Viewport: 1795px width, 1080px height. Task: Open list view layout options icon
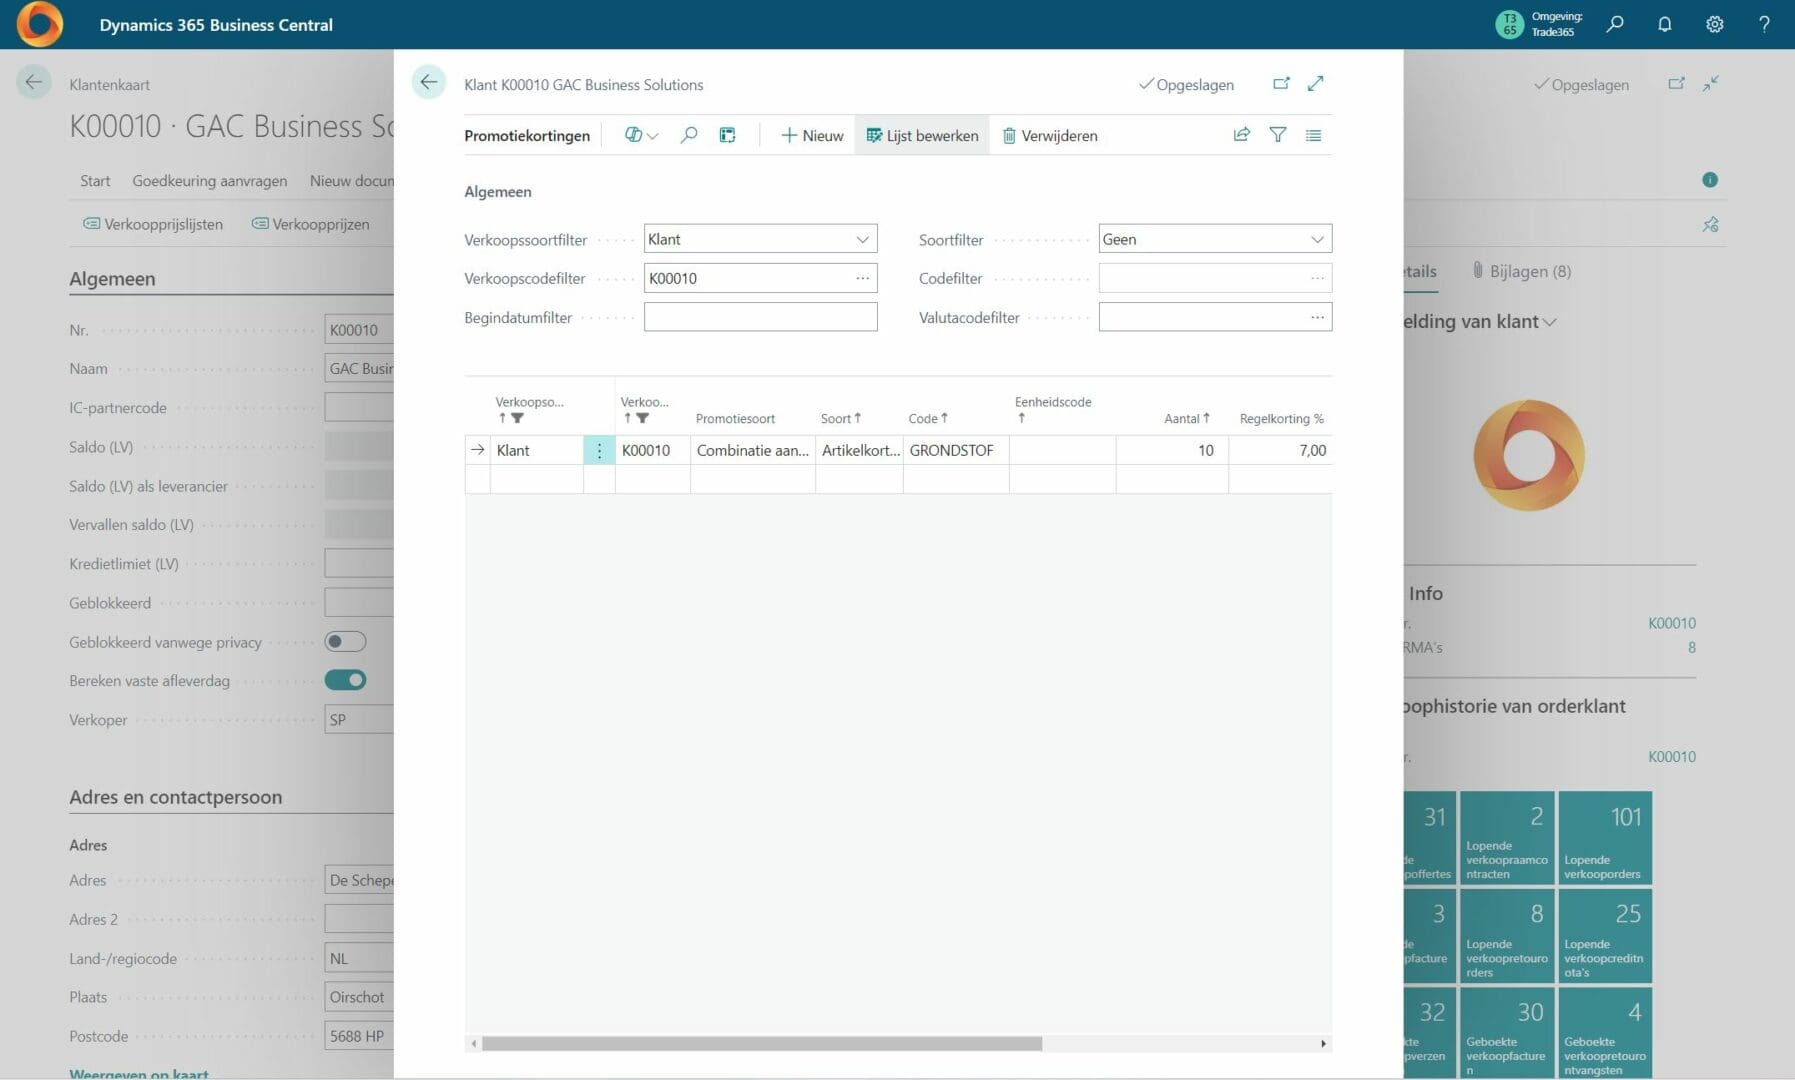click(1313, 135)
